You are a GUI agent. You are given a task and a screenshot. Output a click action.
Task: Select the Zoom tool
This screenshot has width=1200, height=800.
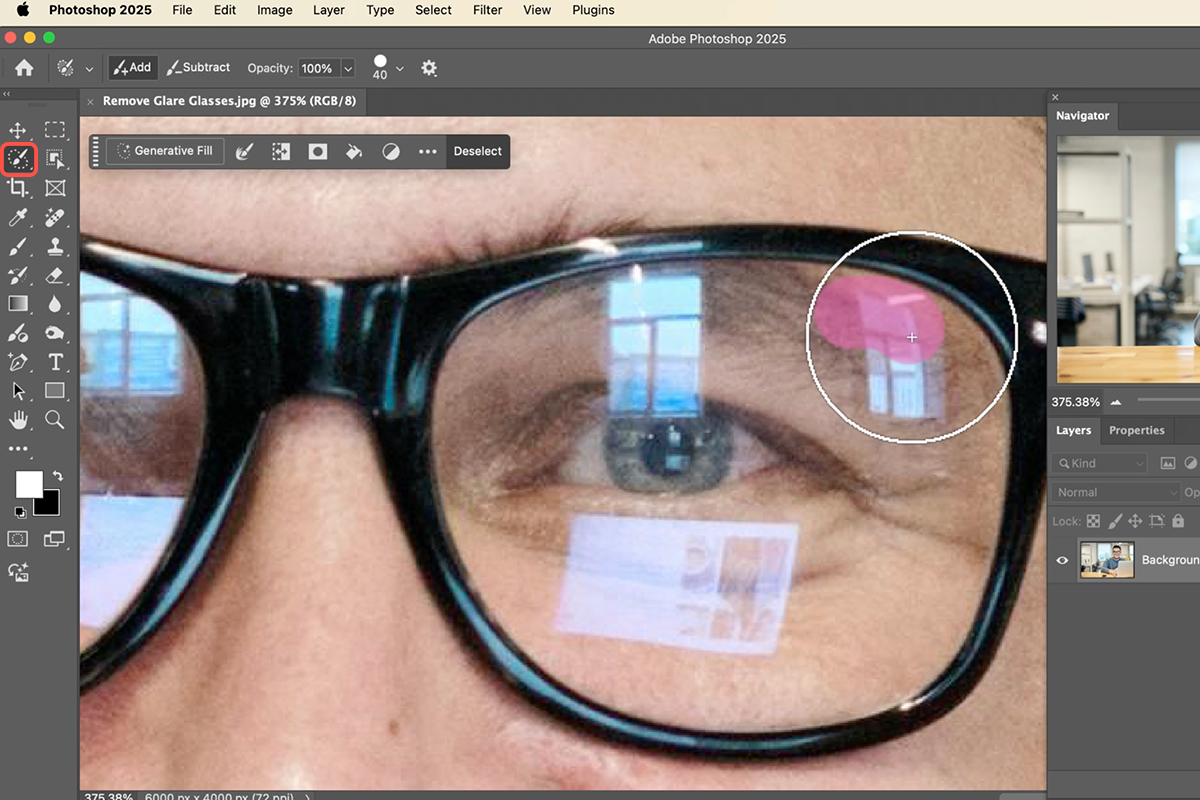tap(55, 420)
